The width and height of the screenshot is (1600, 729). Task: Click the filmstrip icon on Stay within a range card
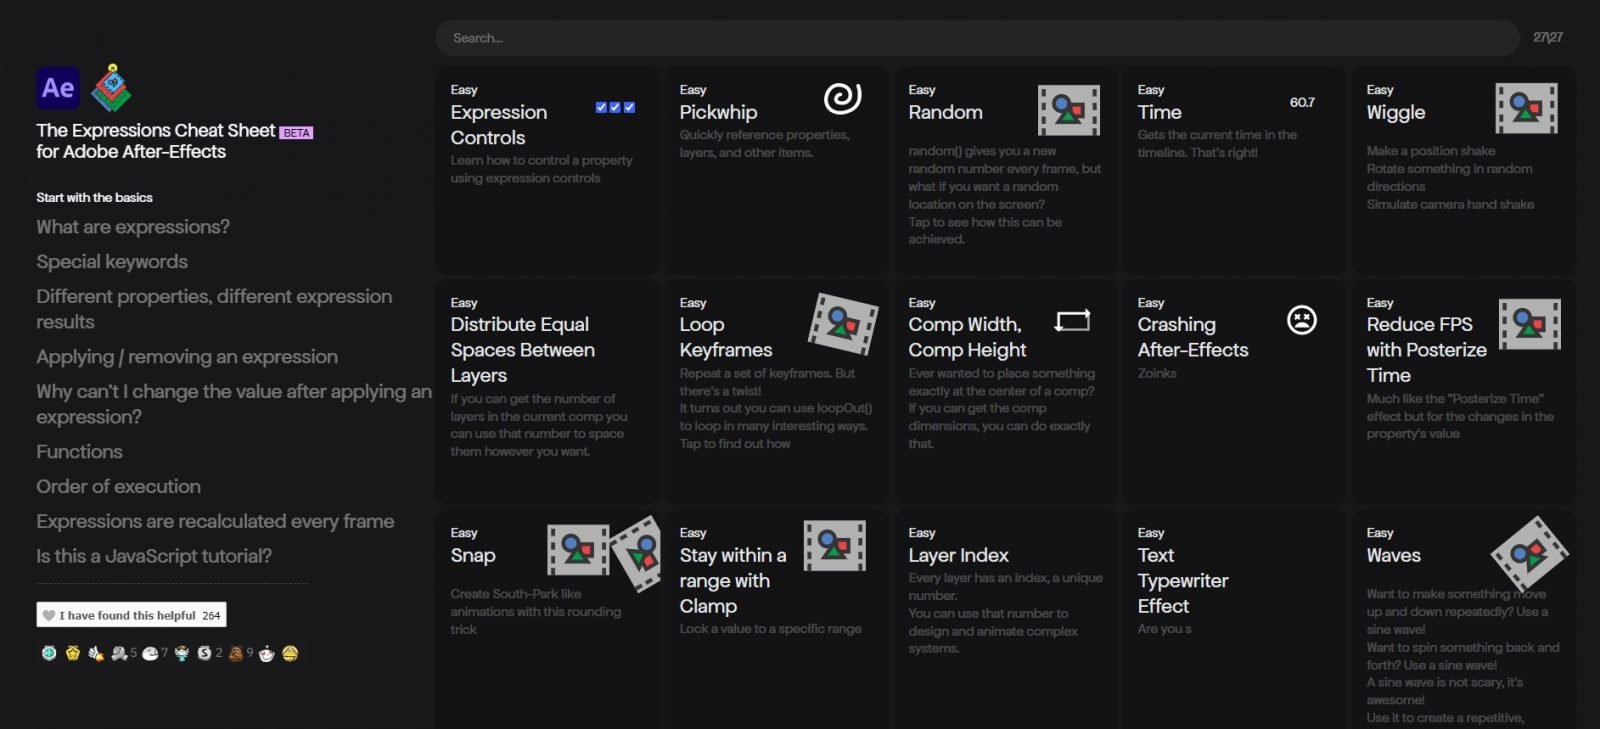835,546
